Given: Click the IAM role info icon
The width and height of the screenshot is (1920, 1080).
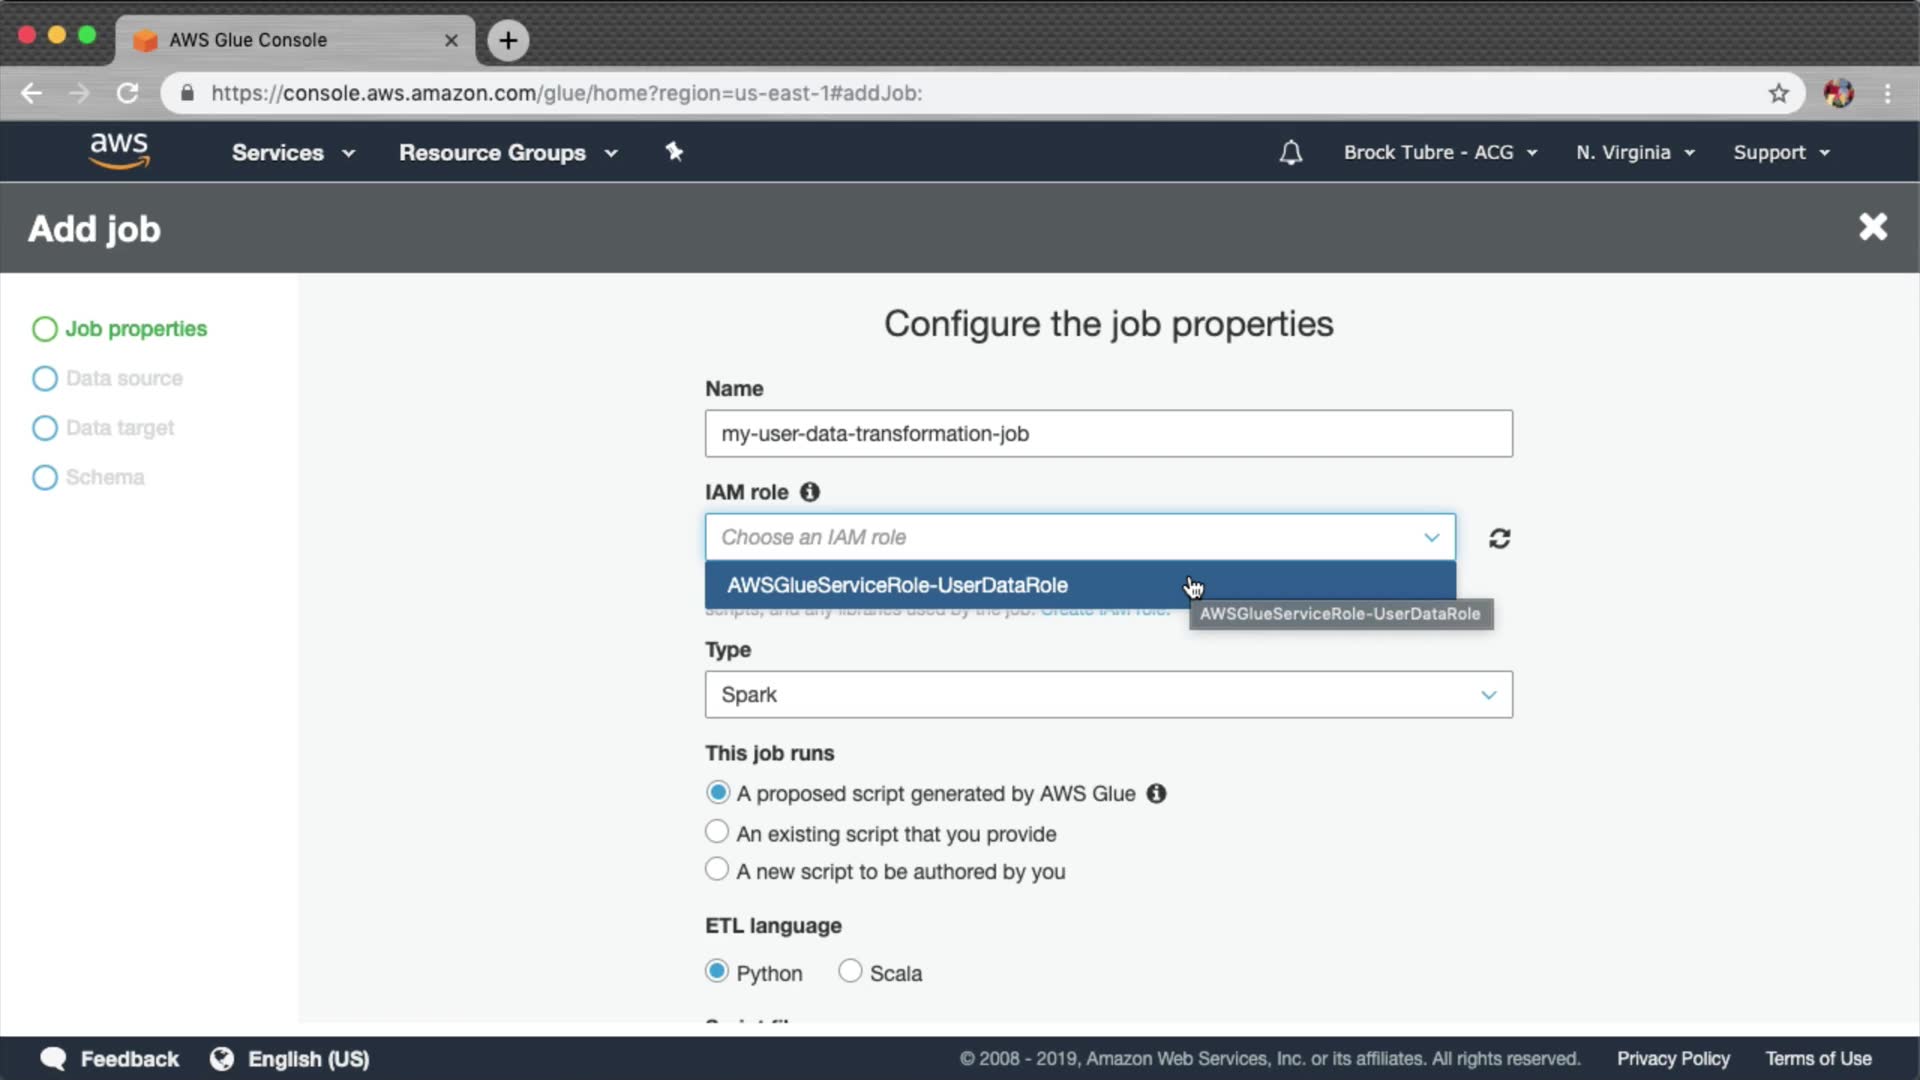Looking at the screenshot, I should tap(810, 492).
